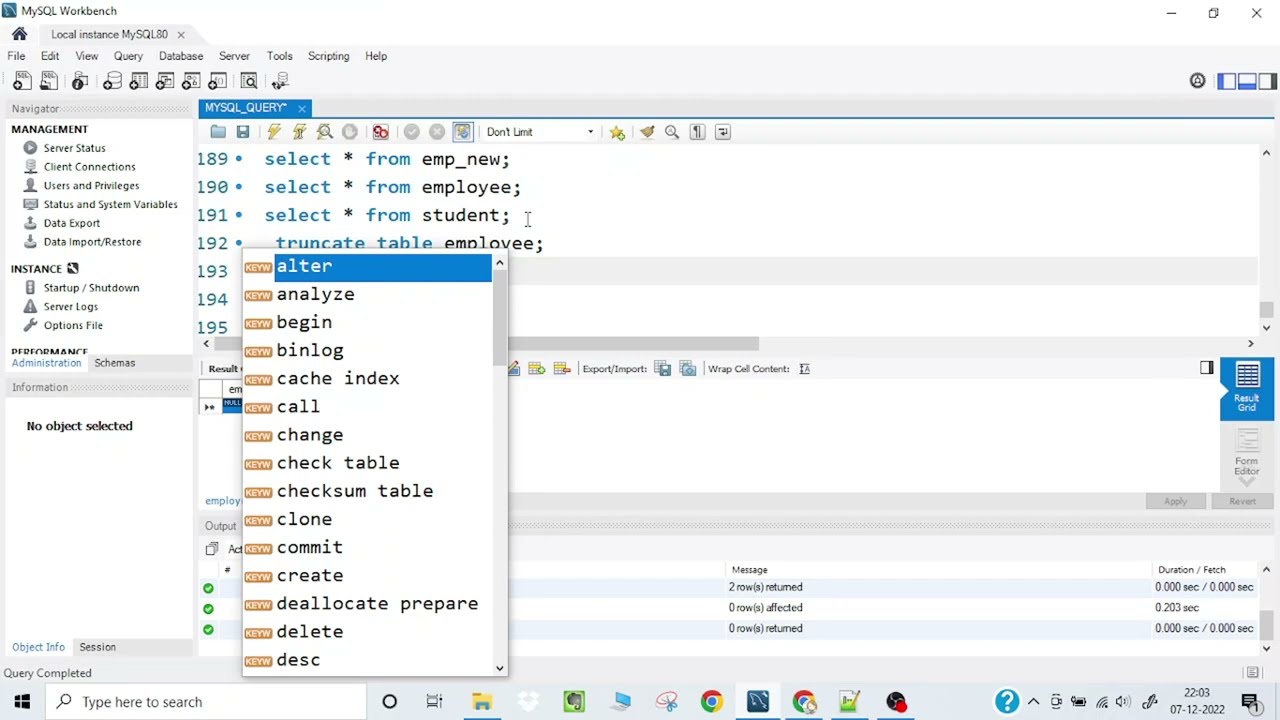Switch to the Schemas tab
Image resolution: width=1280 pixels, height=720 pixels.
point(114,363)
